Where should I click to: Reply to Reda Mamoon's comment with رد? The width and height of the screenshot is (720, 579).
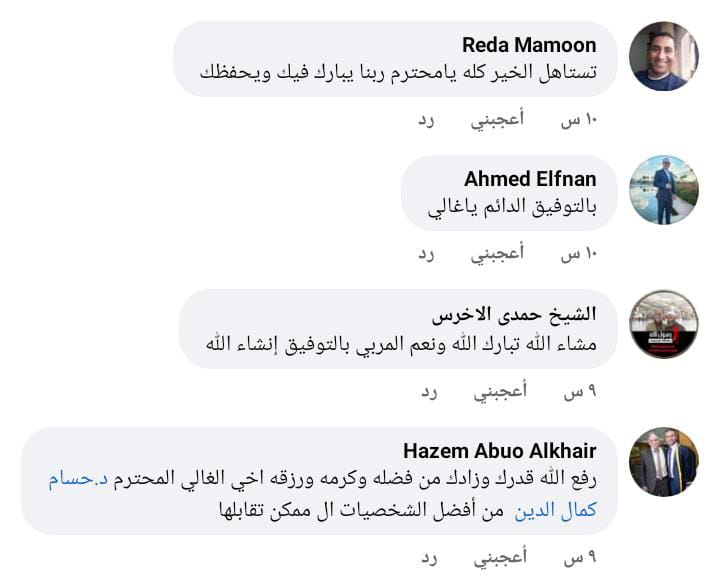(x=427, y=120)
